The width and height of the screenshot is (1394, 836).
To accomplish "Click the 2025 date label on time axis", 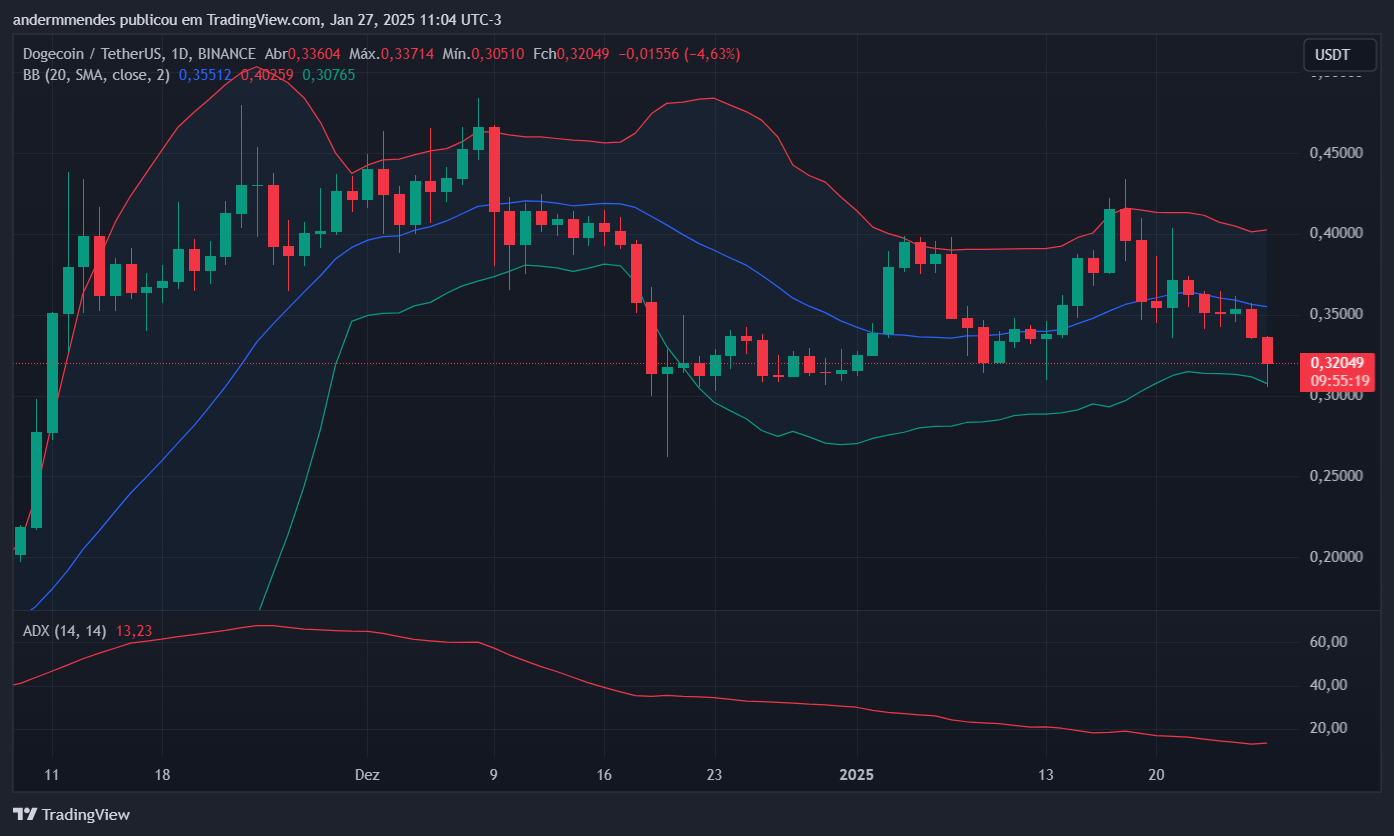I will click(x=857, y=775).
